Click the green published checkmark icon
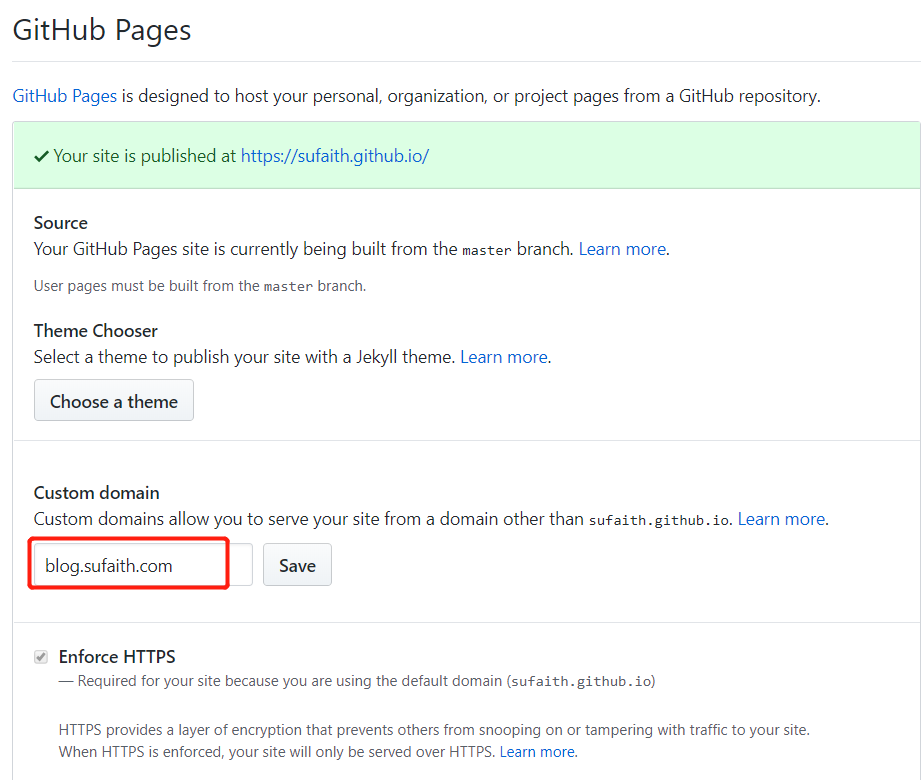The width and height of the screenshot is (924, 780). [41, 157]
